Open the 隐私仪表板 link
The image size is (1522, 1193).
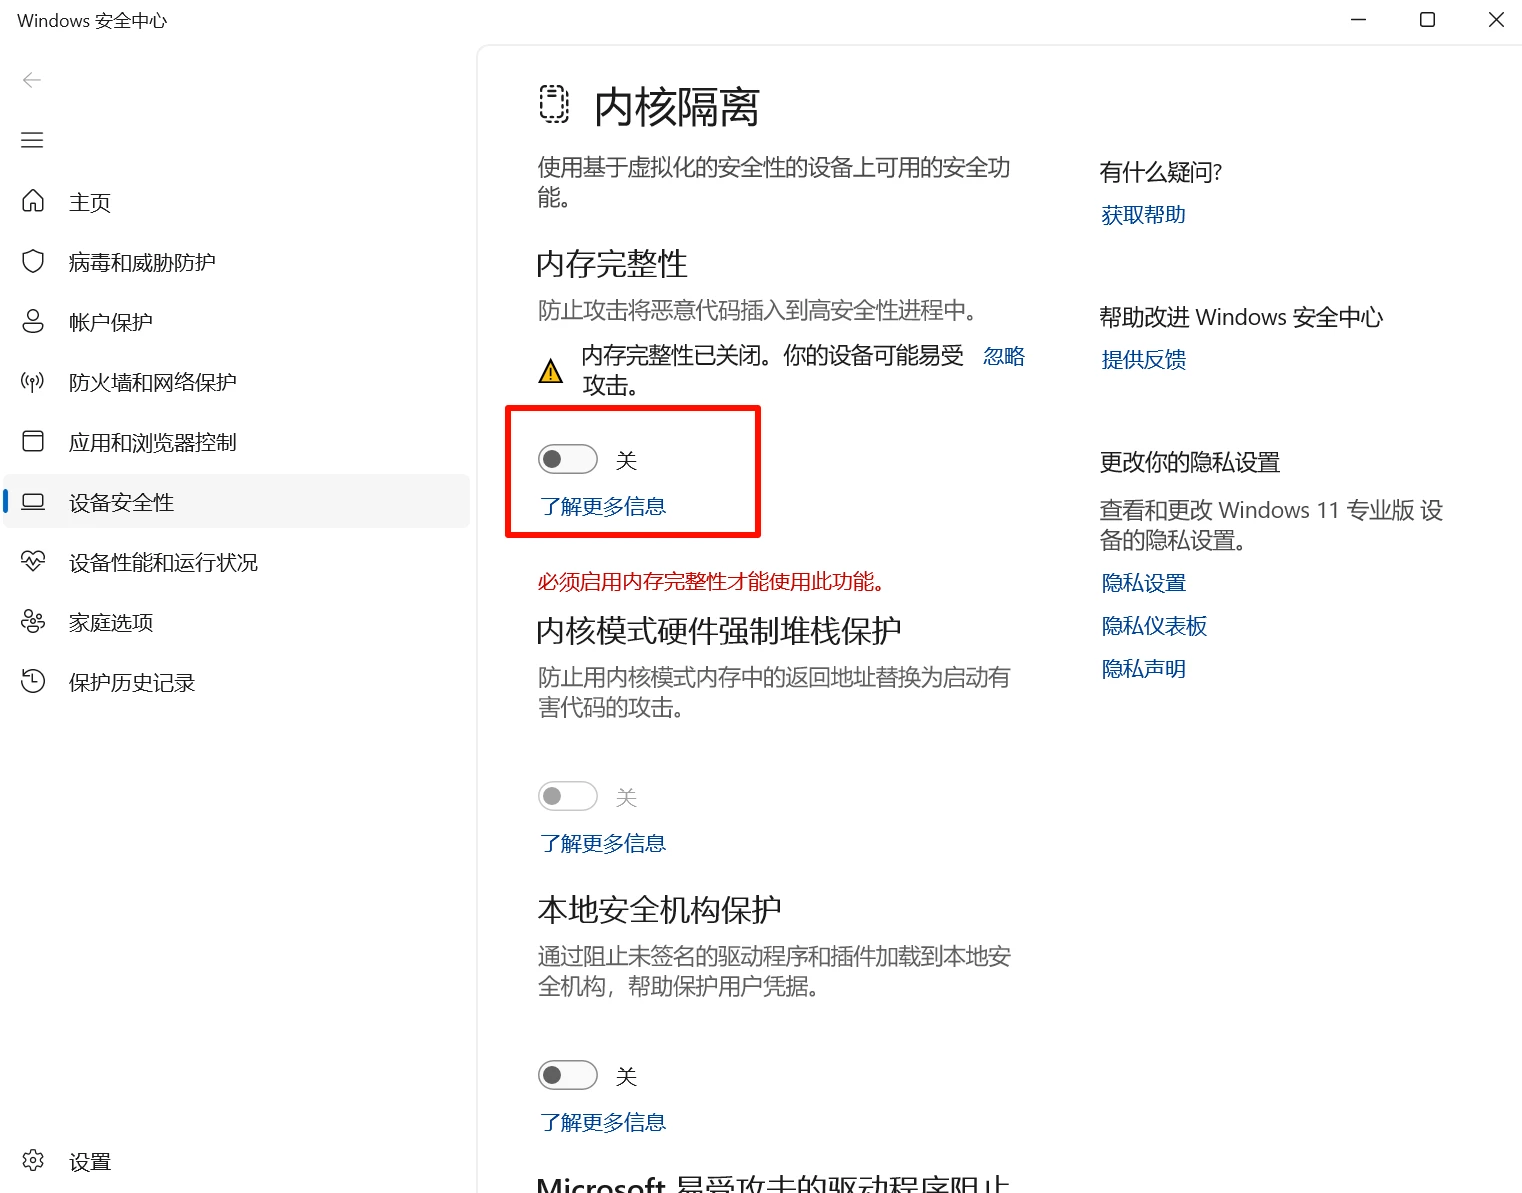pyautogui.click(x=1154, y=626)
